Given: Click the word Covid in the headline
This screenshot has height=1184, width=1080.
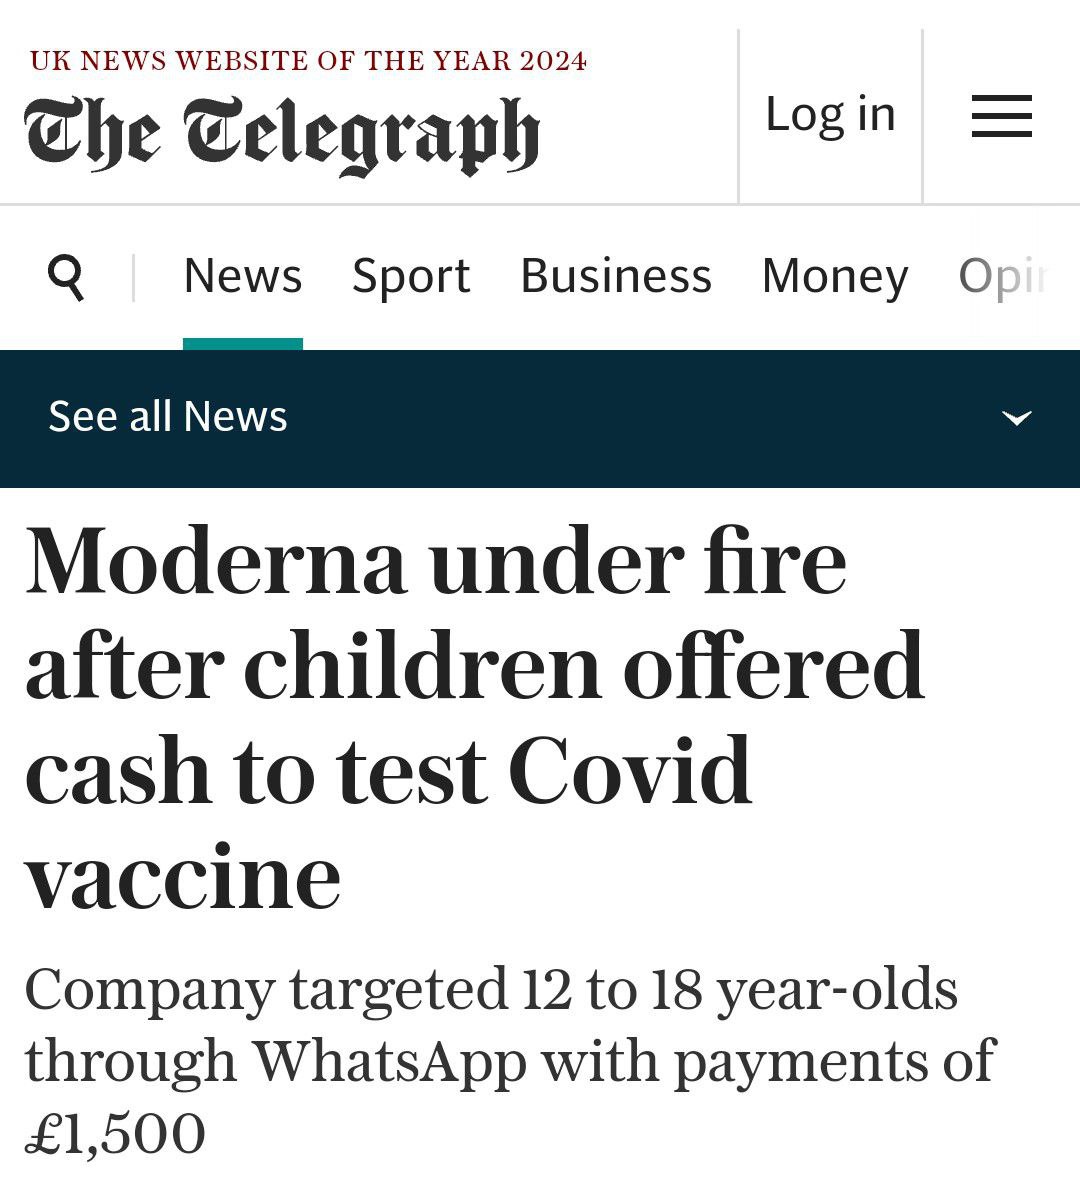Looking at the screenshot, I should 630,772.
